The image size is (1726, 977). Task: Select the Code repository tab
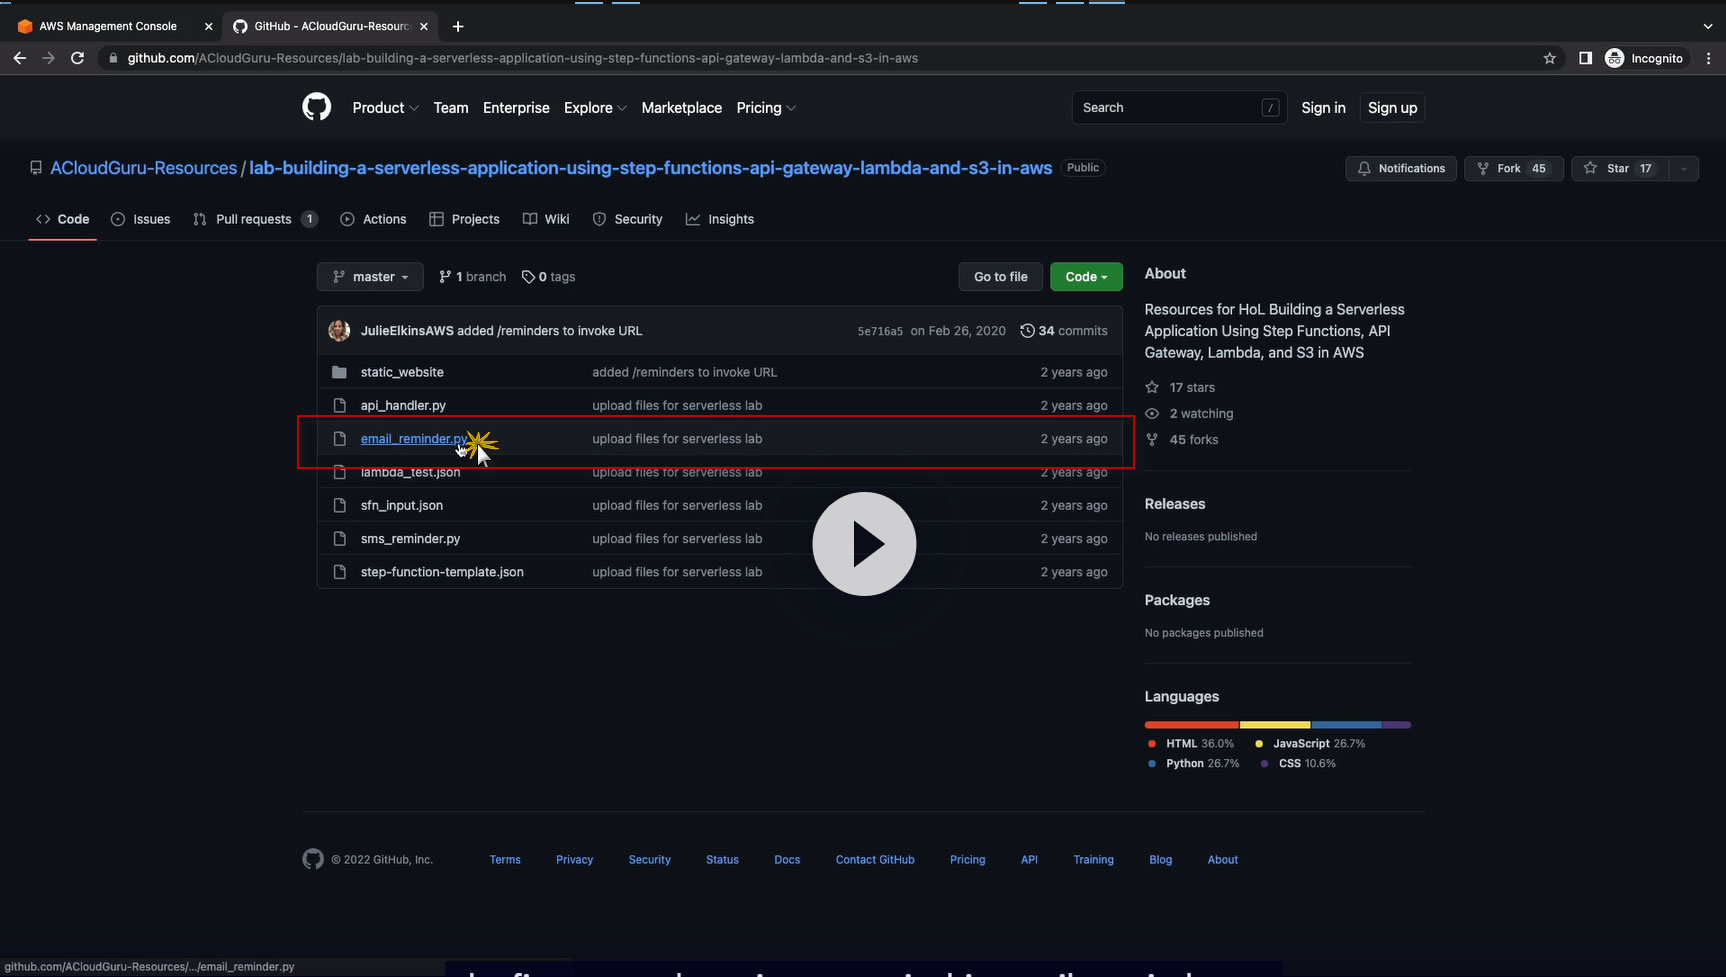[62, 219]
